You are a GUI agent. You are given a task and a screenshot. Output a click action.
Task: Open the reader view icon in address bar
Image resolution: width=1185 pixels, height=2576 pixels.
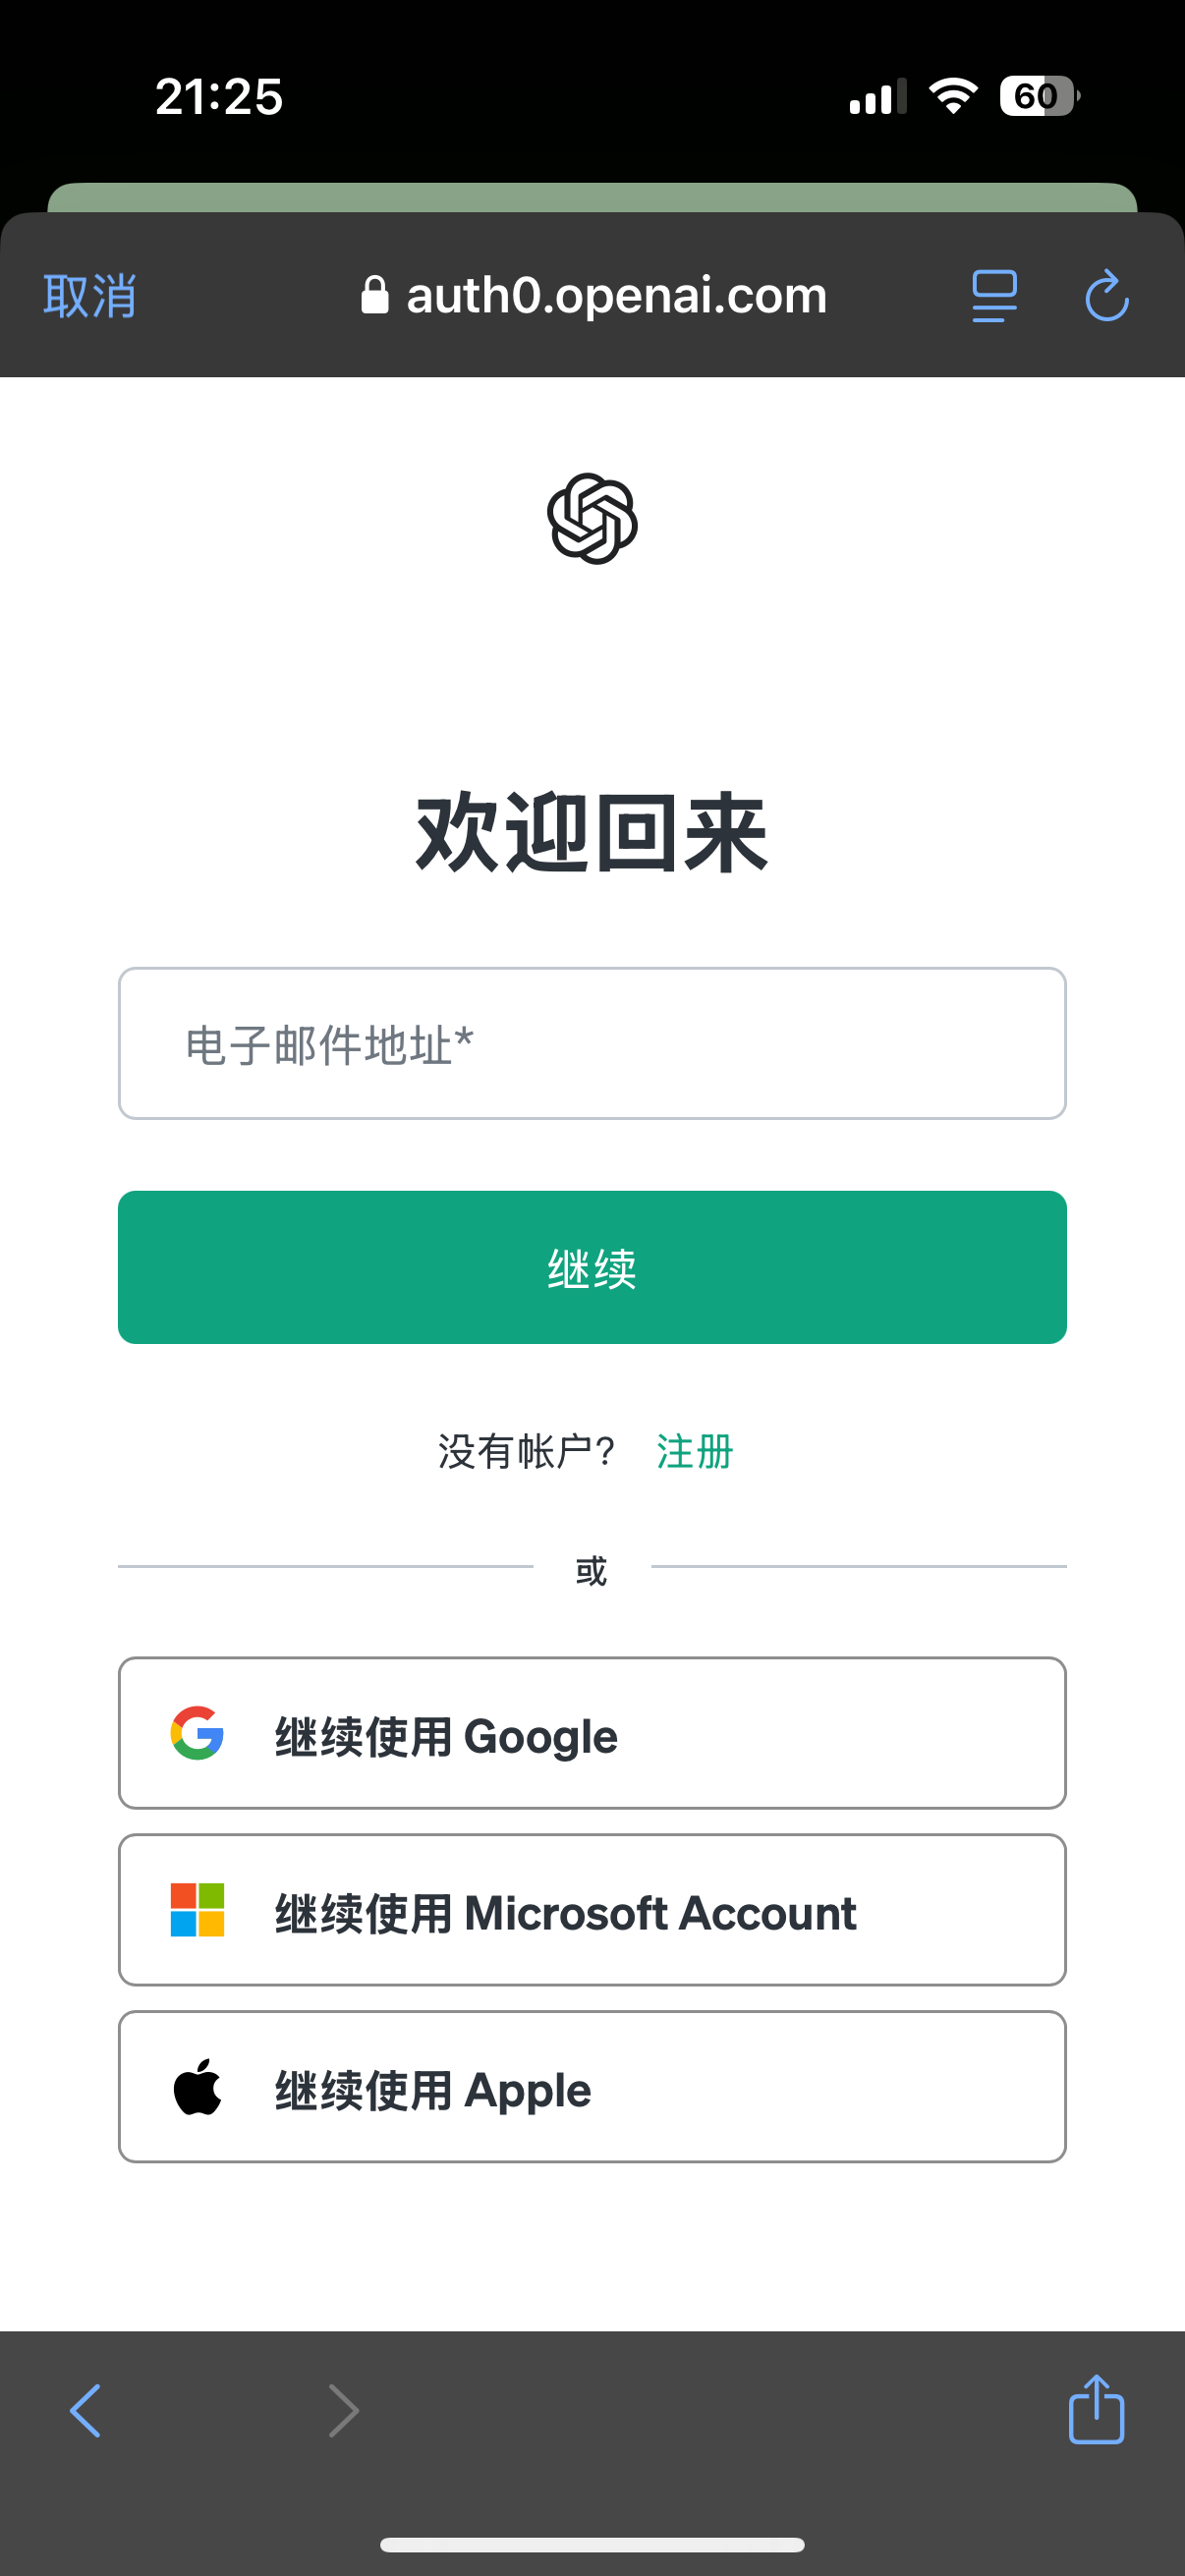[994, 296]
